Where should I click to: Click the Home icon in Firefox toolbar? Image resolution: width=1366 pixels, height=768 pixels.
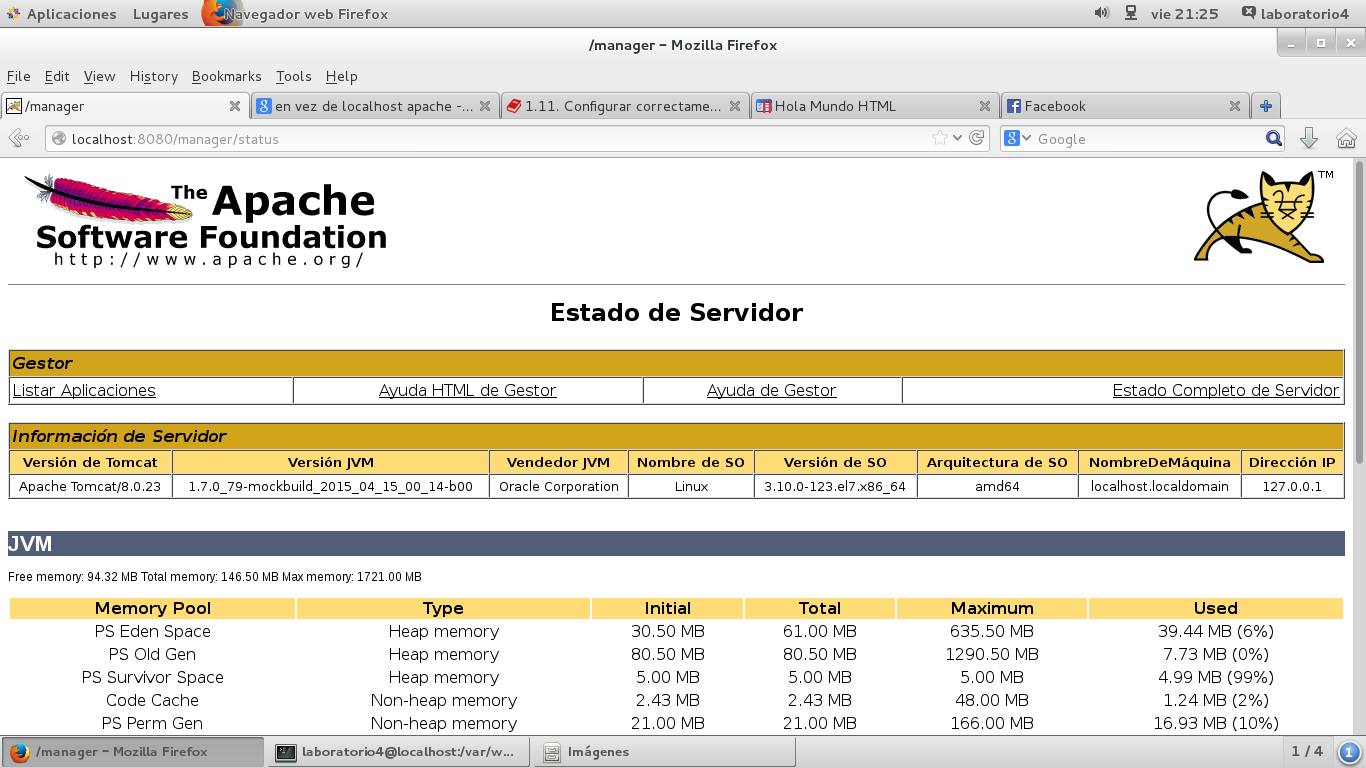(x=1345, y=138)
